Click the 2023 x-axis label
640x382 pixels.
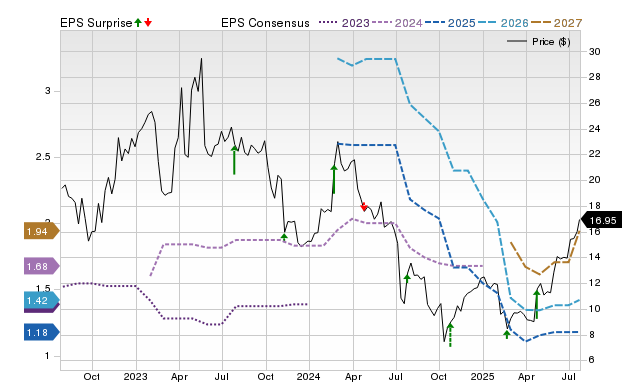coord(136,376)
